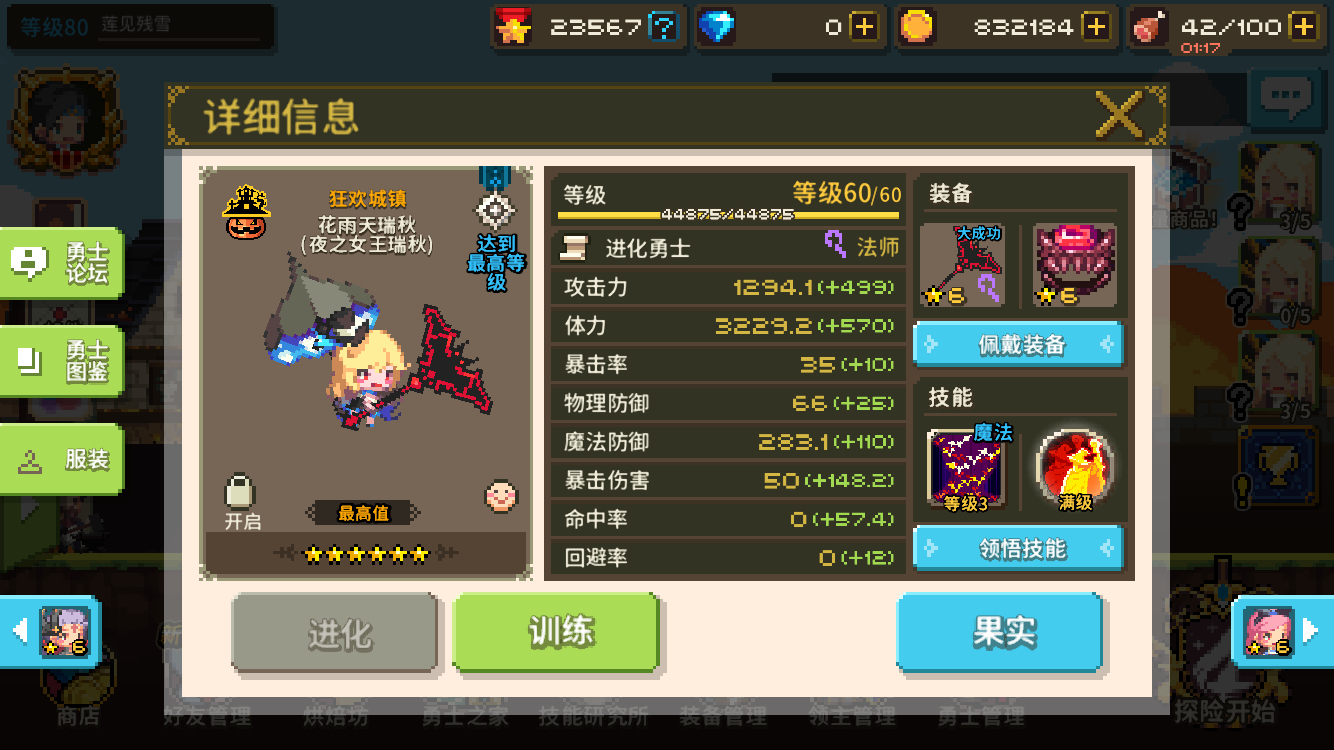The height and width of the screenshot is (750, 1334).
Task: Toggle the padlock 开启 lock on hero
Action: coord(241,501)
